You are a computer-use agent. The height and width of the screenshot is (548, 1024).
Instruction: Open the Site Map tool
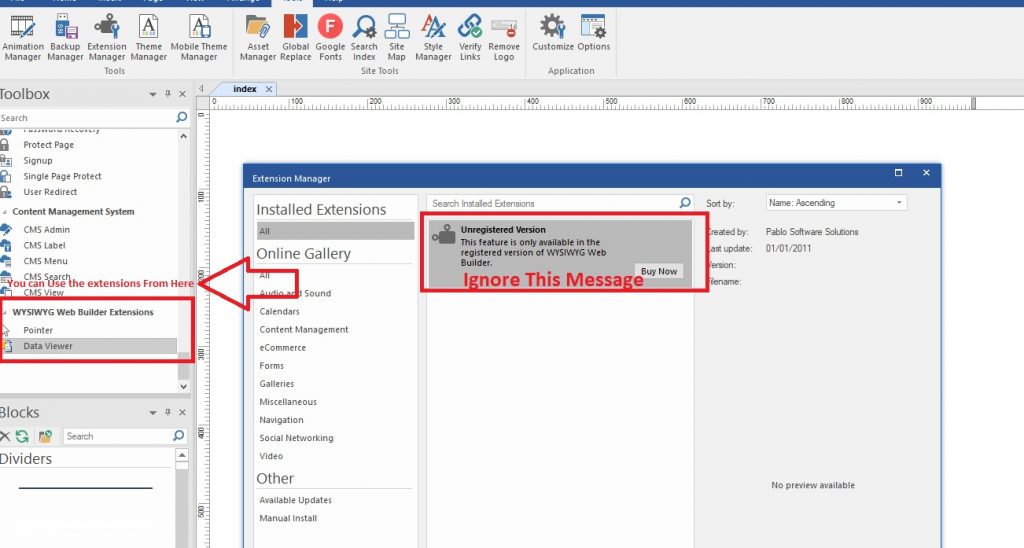click(396, 38)
